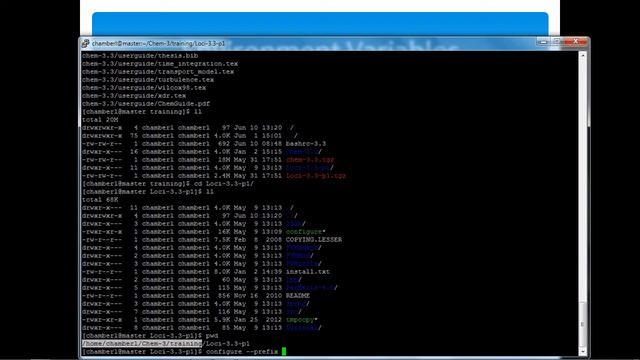Click the 'configure --prefix' command text
This screenshot has width=640, height=360.
tap(242, 351)
